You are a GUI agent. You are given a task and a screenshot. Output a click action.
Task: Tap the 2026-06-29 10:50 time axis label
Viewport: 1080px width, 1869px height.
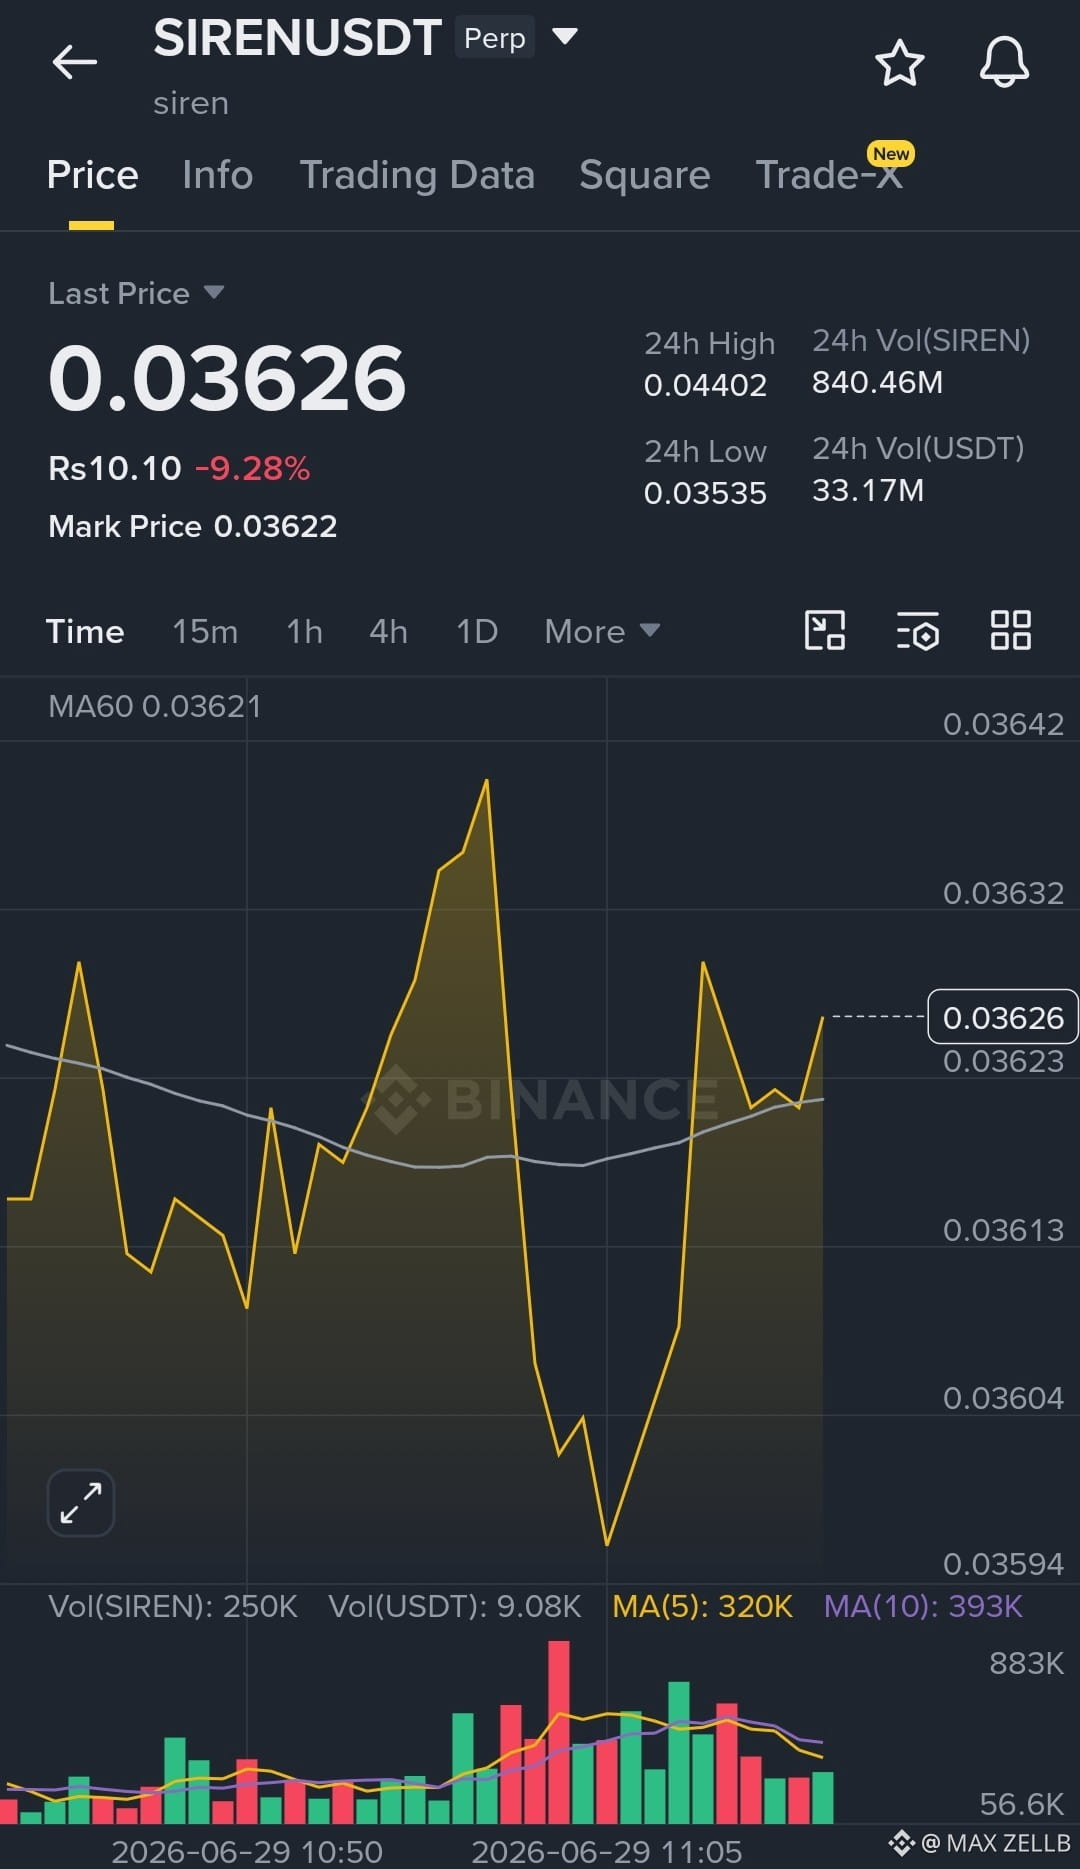pyautogui.click(x=247, y=1852)
